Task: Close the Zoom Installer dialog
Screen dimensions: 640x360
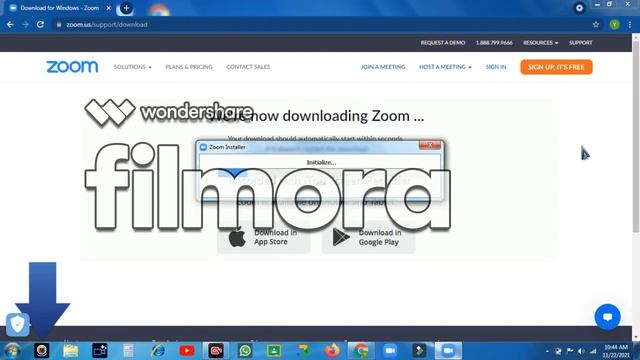Action: coord(430,145)
